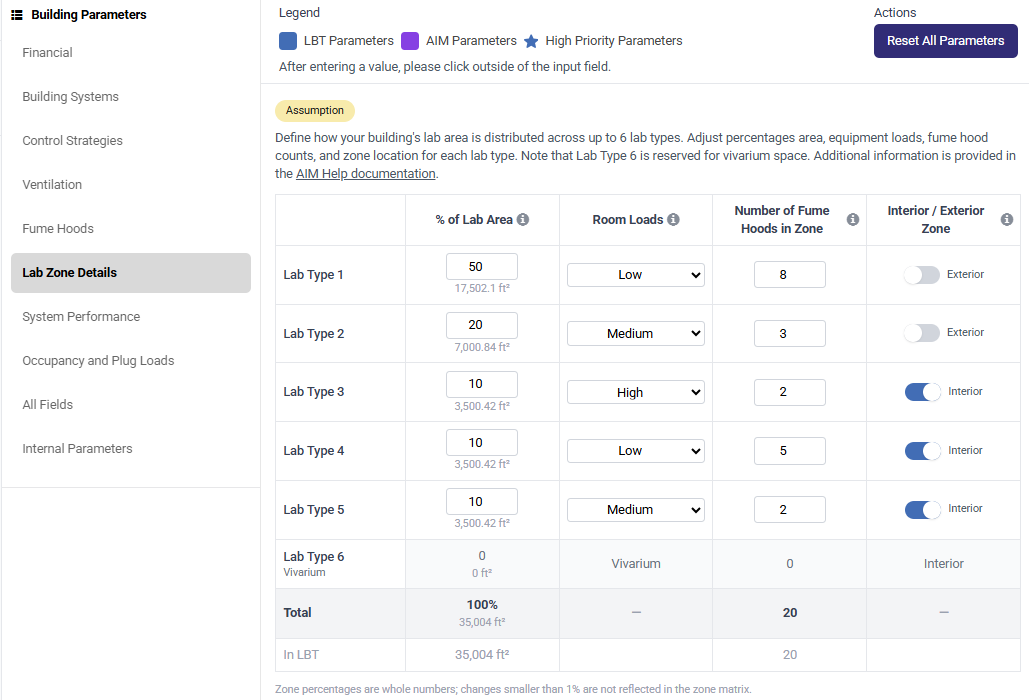The width and height of the screenshot is (1029, 700).
Task: Click Lab Type 1 percent area field
Action: coord(482,266)
